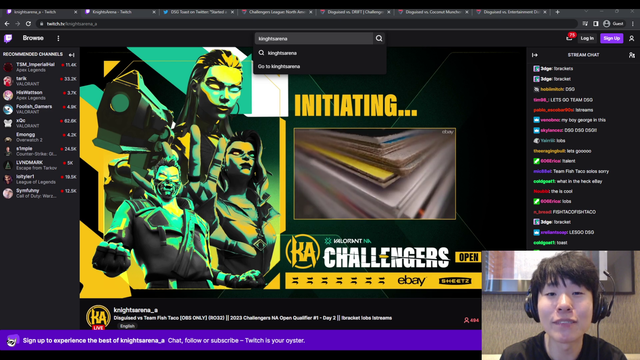Collapse the recommended channels sidebar

[x=71, y=55]
